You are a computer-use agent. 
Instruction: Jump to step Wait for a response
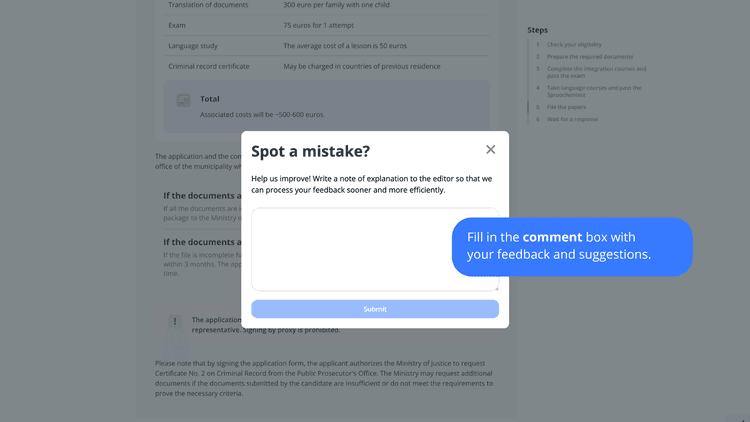[x=573, y=119]
